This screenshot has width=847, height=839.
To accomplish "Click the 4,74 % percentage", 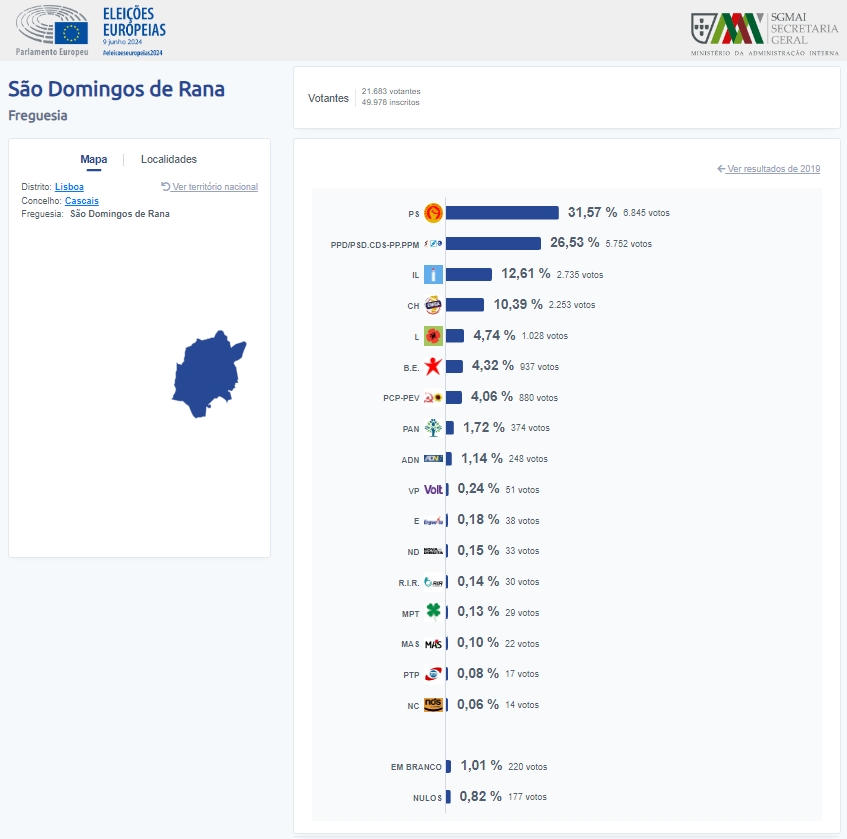I will 494,335.
